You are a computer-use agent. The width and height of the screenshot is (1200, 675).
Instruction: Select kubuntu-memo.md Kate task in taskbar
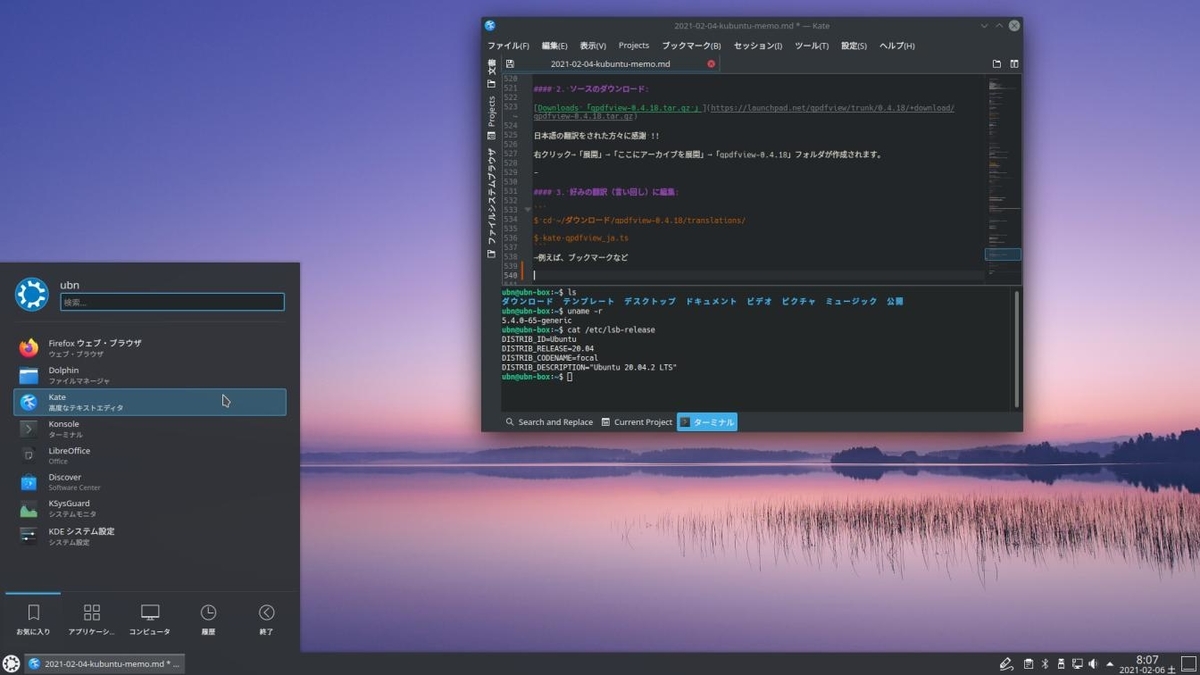tap(105, 663)
